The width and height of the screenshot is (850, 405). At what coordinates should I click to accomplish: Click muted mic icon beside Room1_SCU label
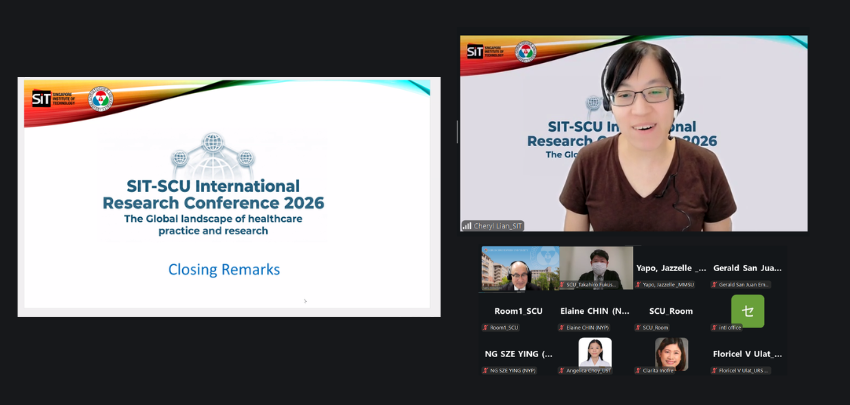tap(485, 328)
